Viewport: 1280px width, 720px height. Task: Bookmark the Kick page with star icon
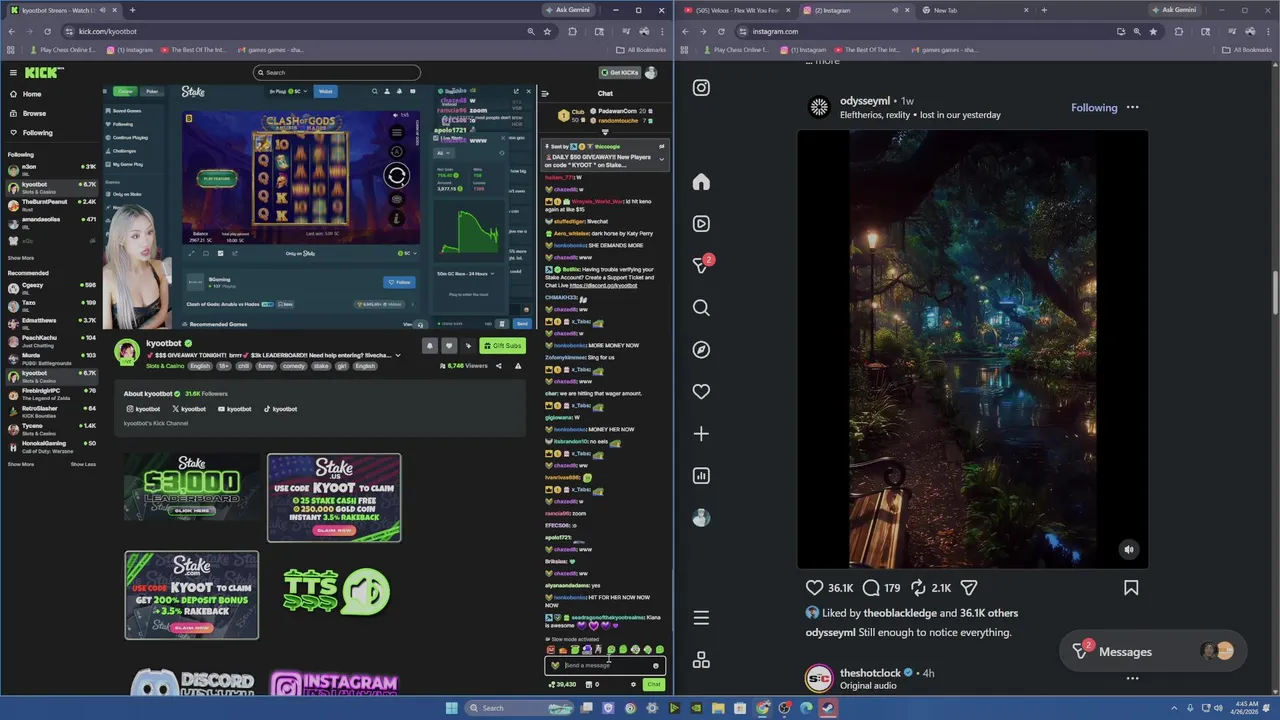547,31
